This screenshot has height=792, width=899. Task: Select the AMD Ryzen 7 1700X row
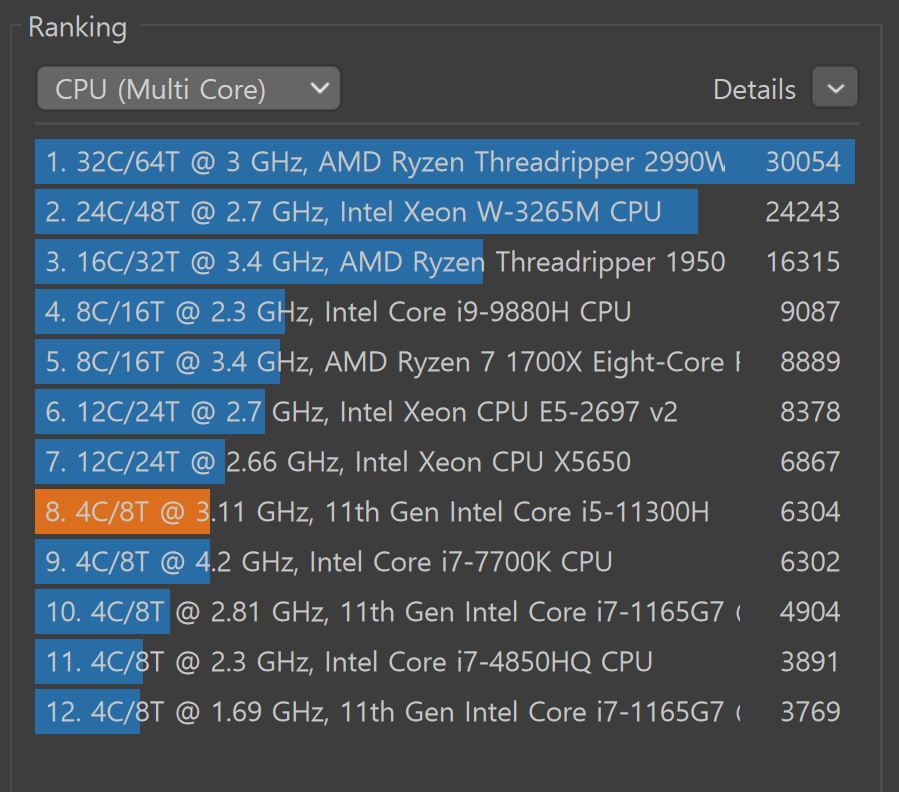tap(444, 362)
